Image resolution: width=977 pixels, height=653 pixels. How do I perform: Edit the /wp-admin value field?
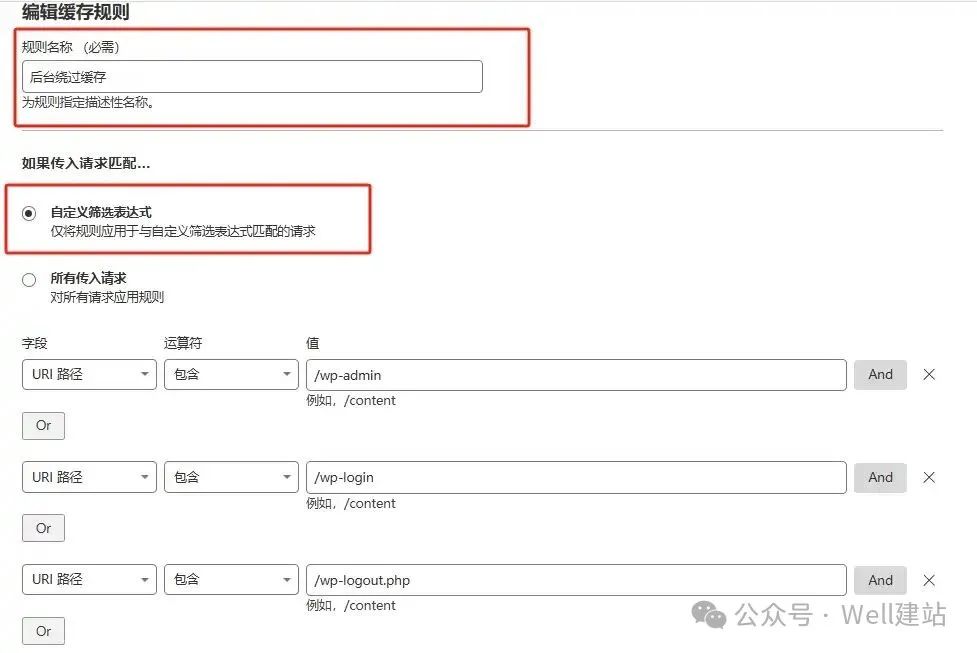[x=576, y=375]
